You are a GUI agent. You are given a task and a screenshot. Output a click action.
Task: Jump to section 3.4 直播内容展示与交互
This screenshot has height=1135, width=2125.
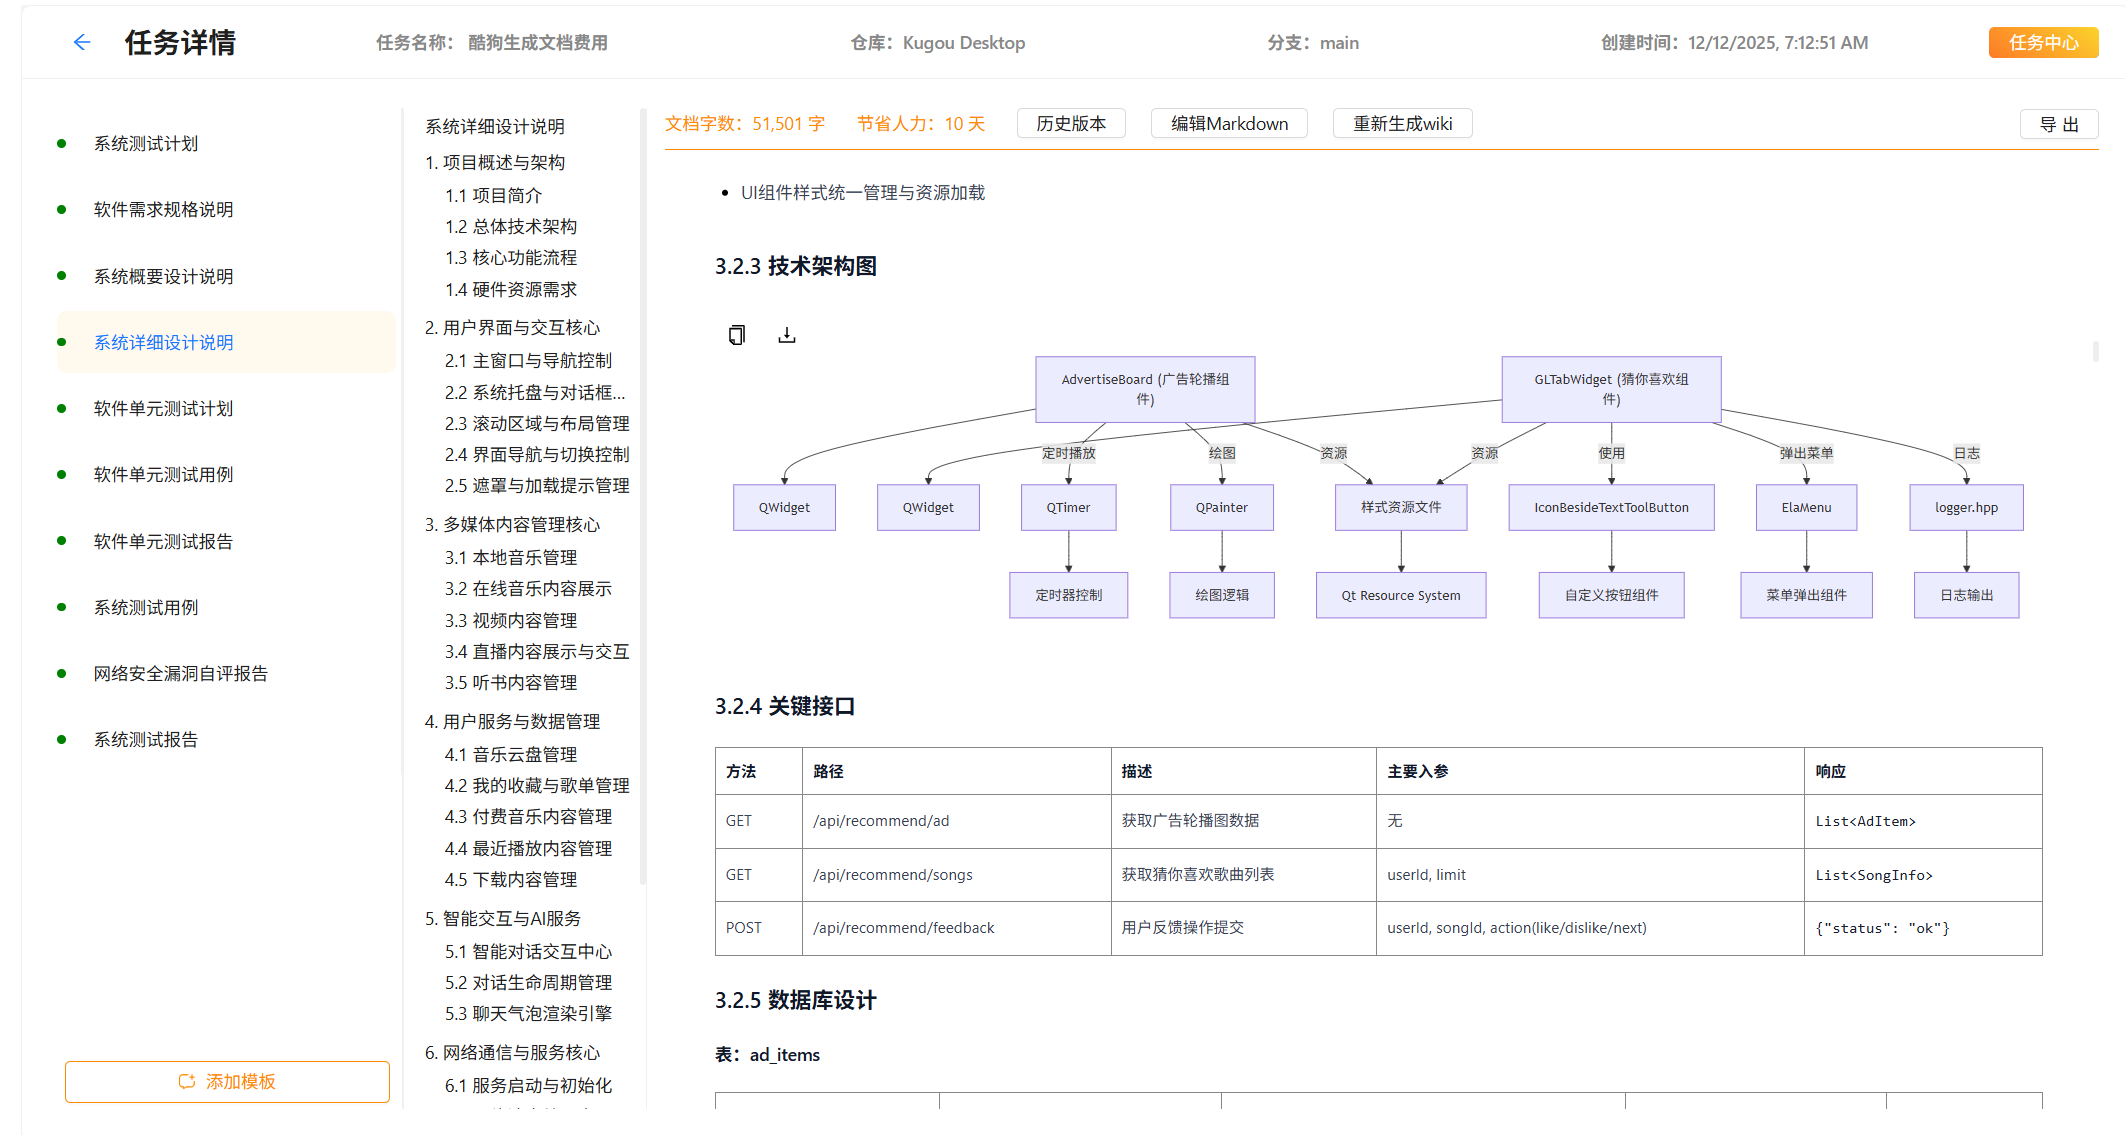click(537, 651)
